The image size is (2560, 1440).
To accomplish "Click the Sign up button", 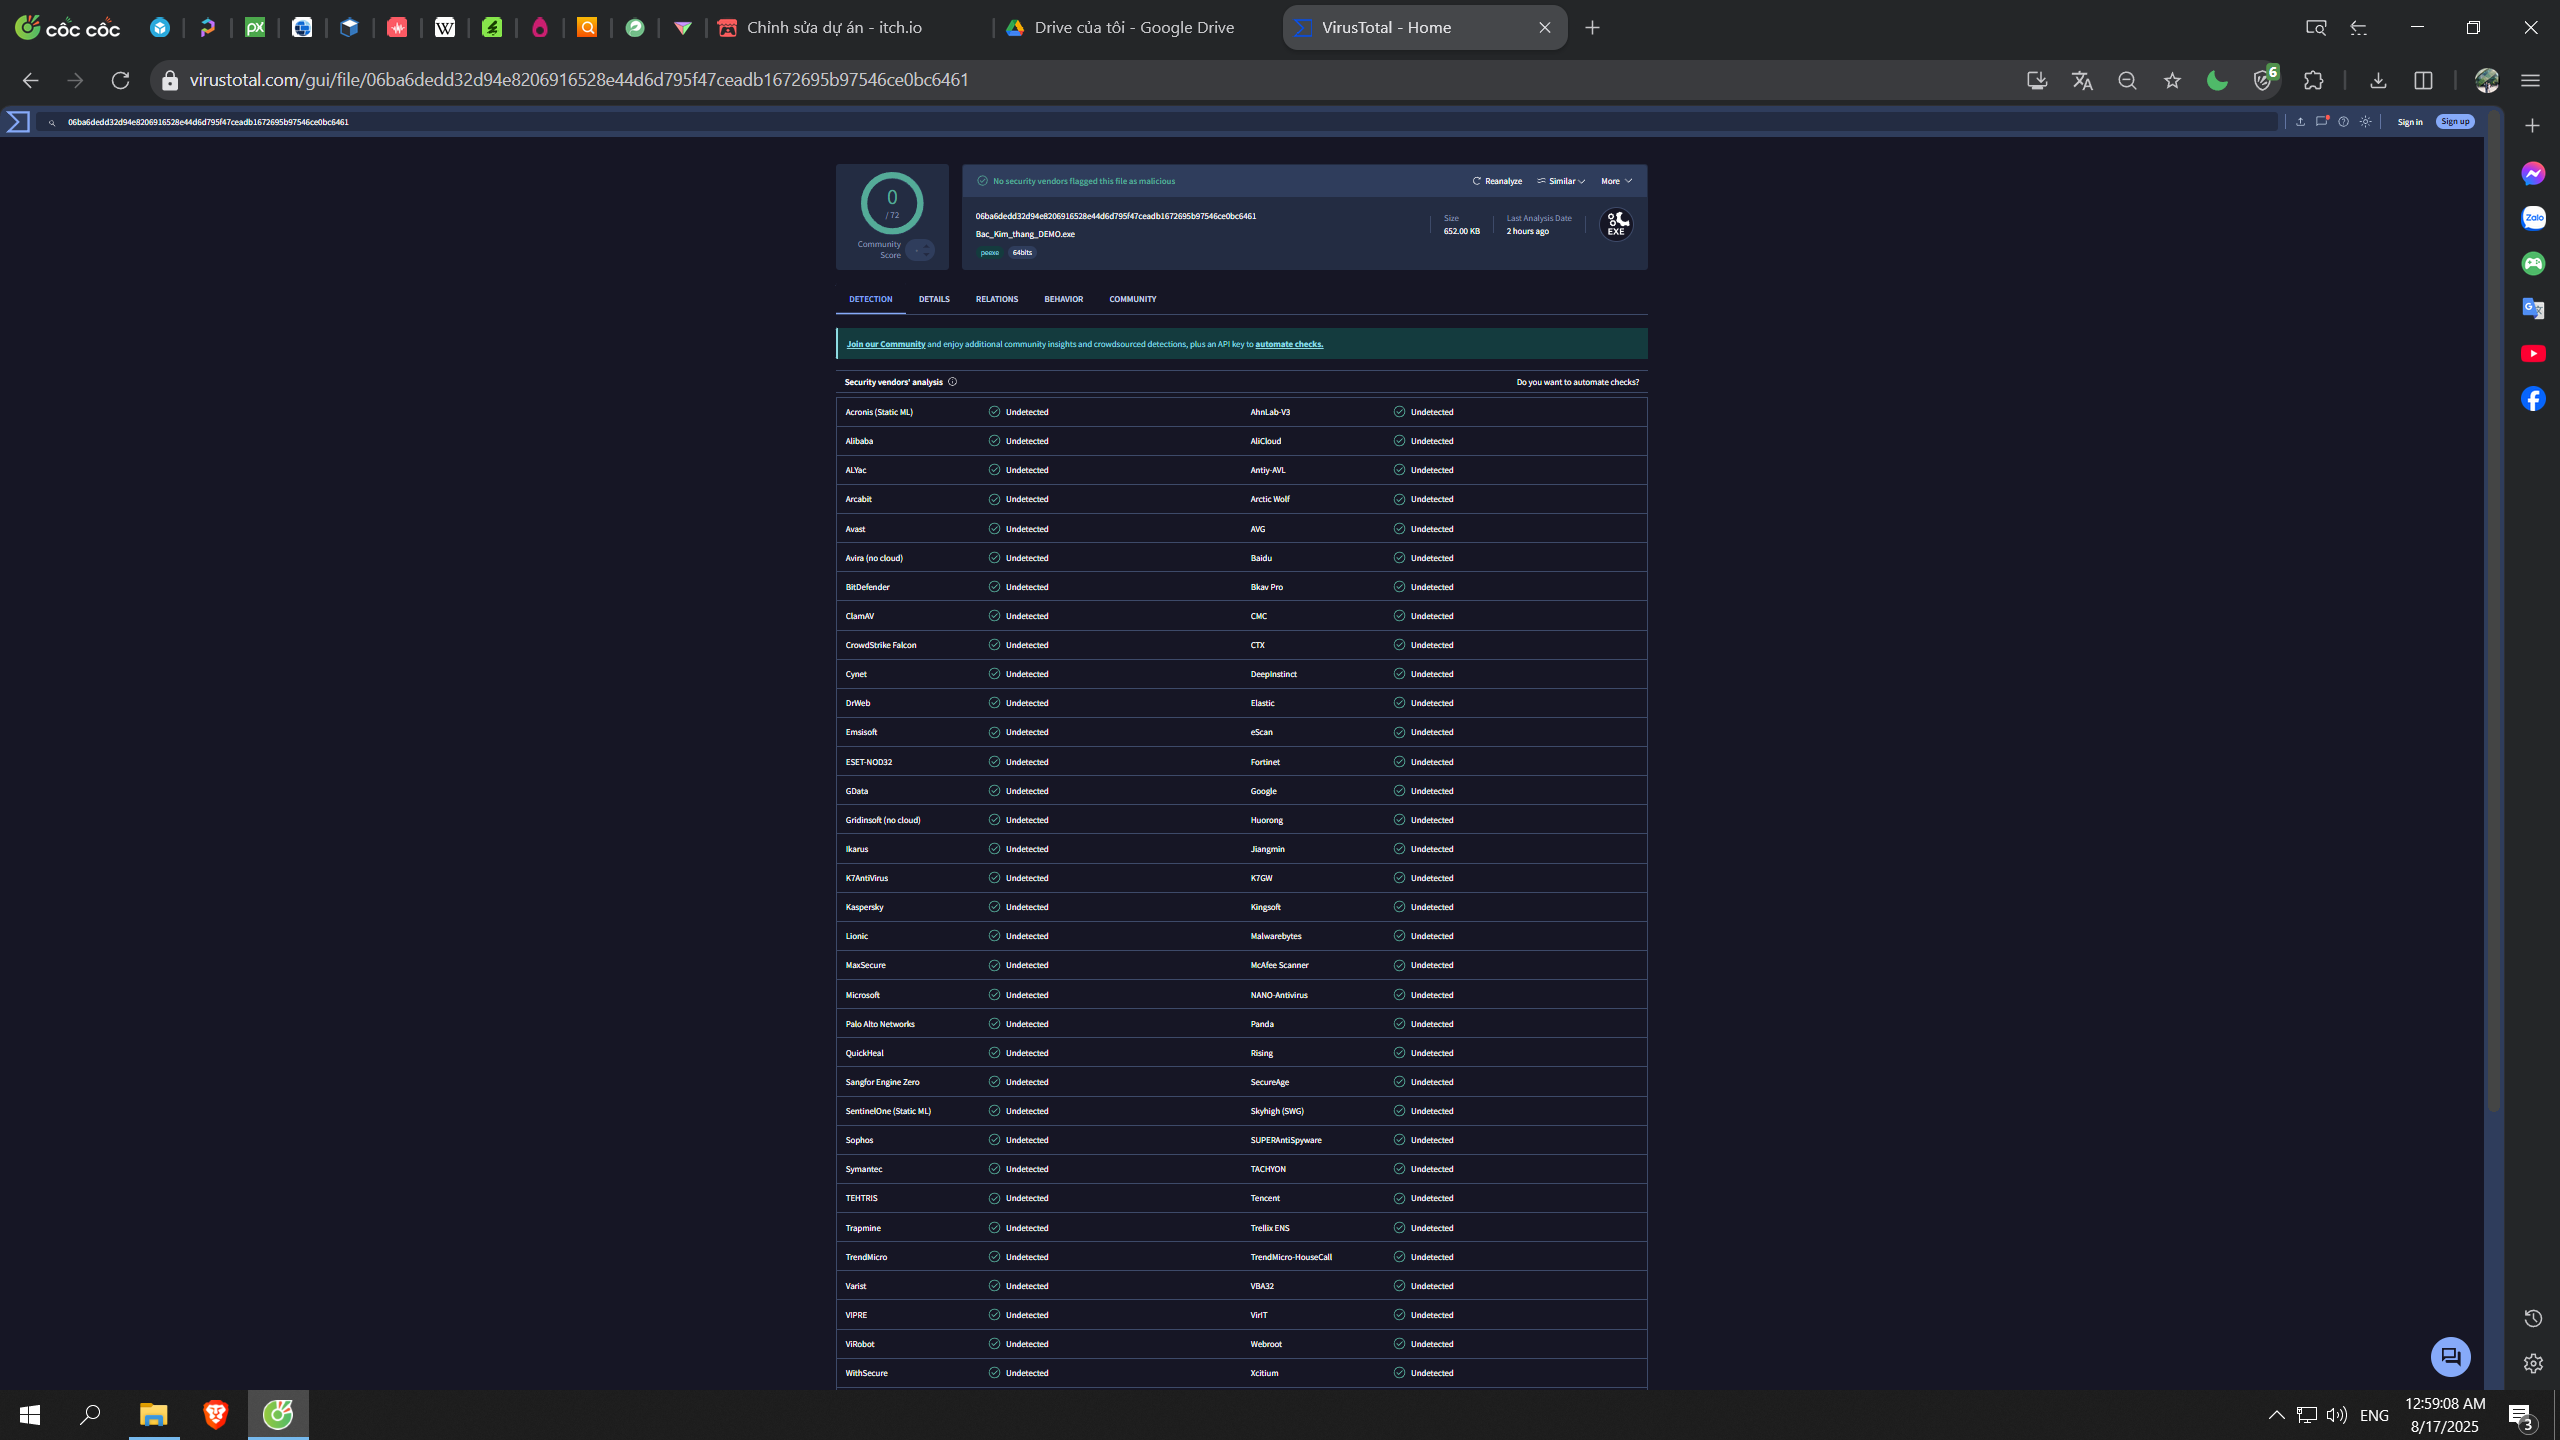I will coord(2455,122).
